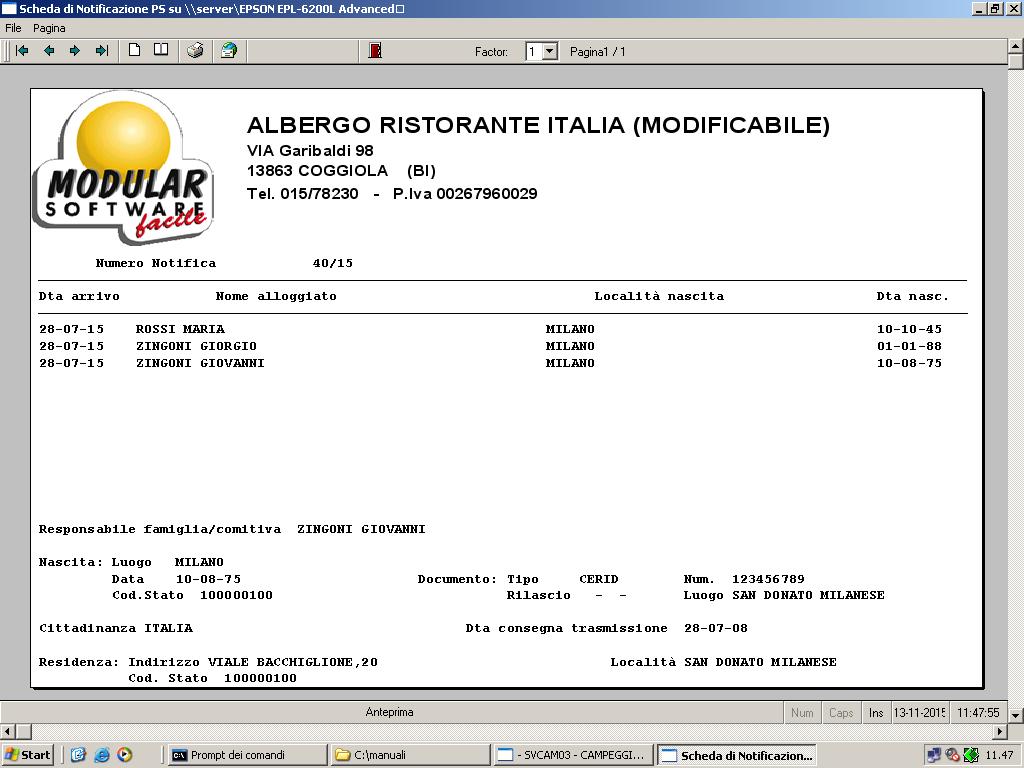
Task: Launch Windows Media Player quick launch icon
Action: coord(125,755)
